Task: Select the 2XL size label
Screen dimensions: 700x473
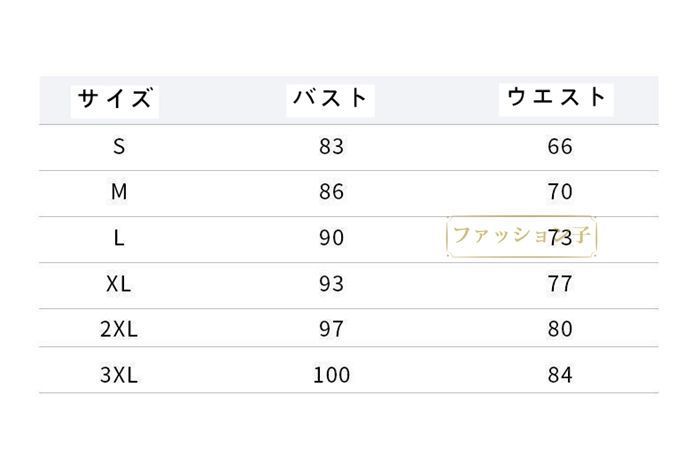Action: 119,329
